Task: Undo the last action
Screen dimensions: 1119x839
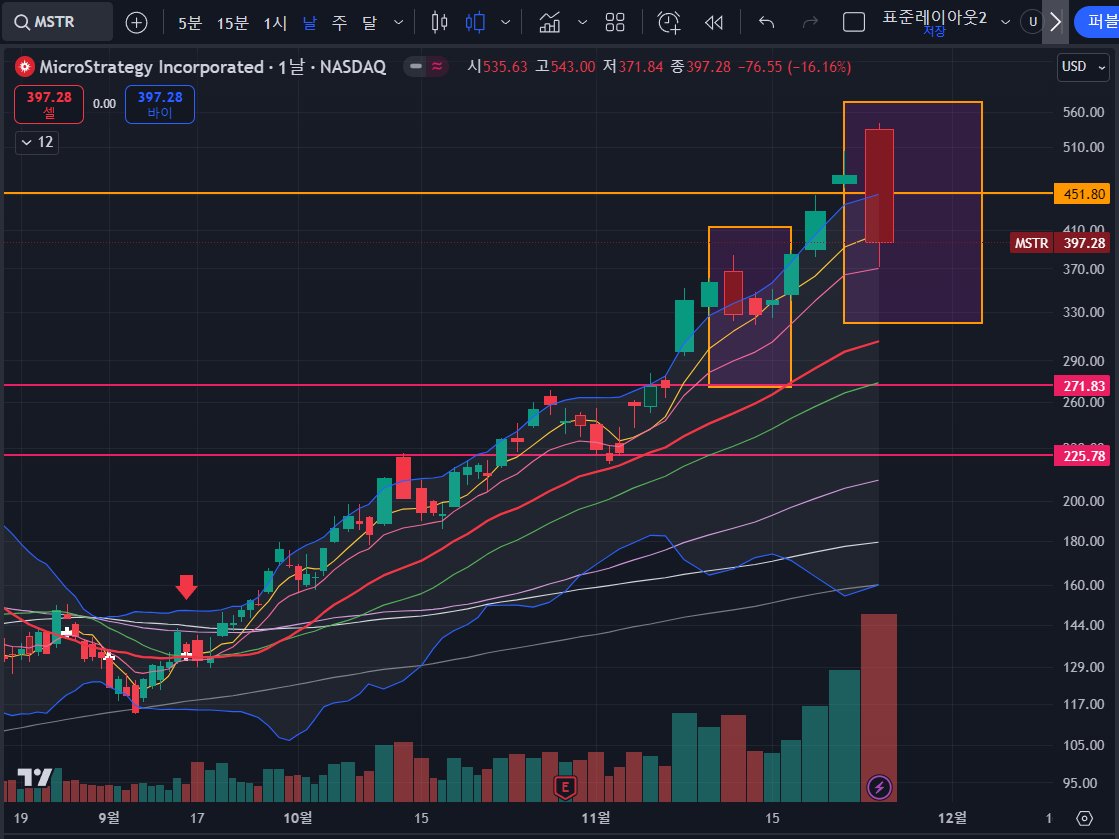Action: click(x=766, y=23)
